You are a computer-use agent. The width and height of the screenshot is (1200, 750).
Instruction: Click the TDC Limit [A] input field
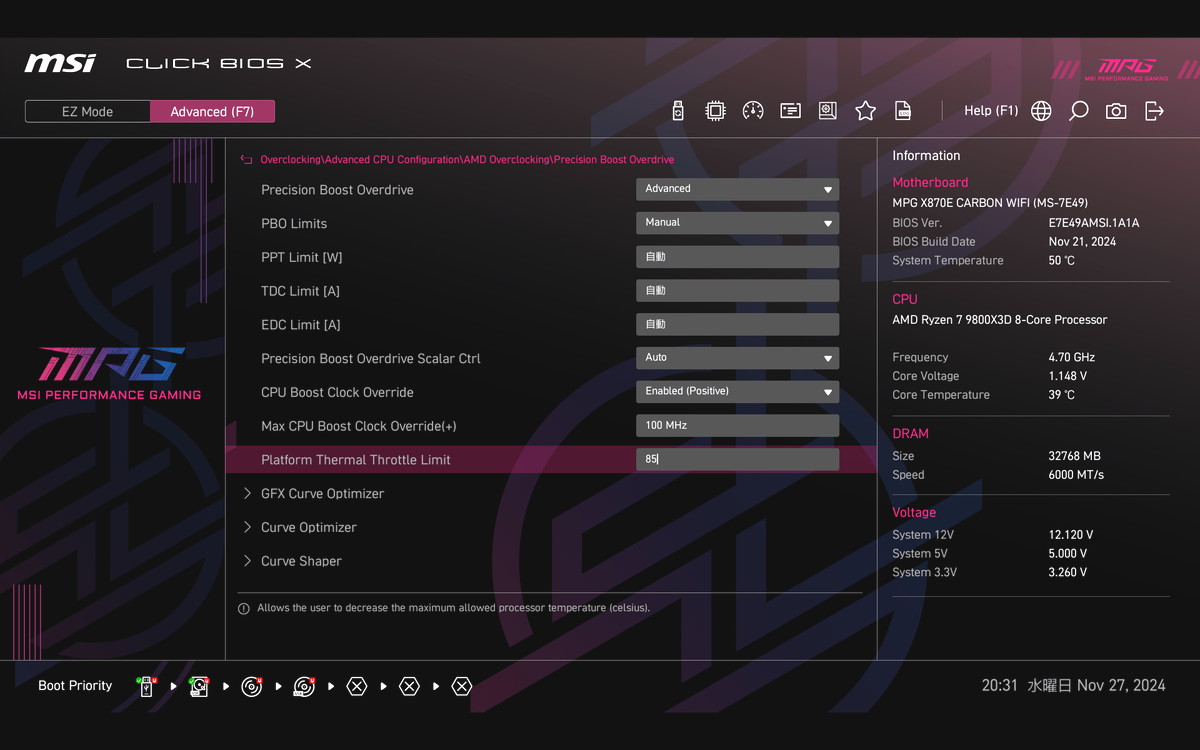click(x=737, y=291)
